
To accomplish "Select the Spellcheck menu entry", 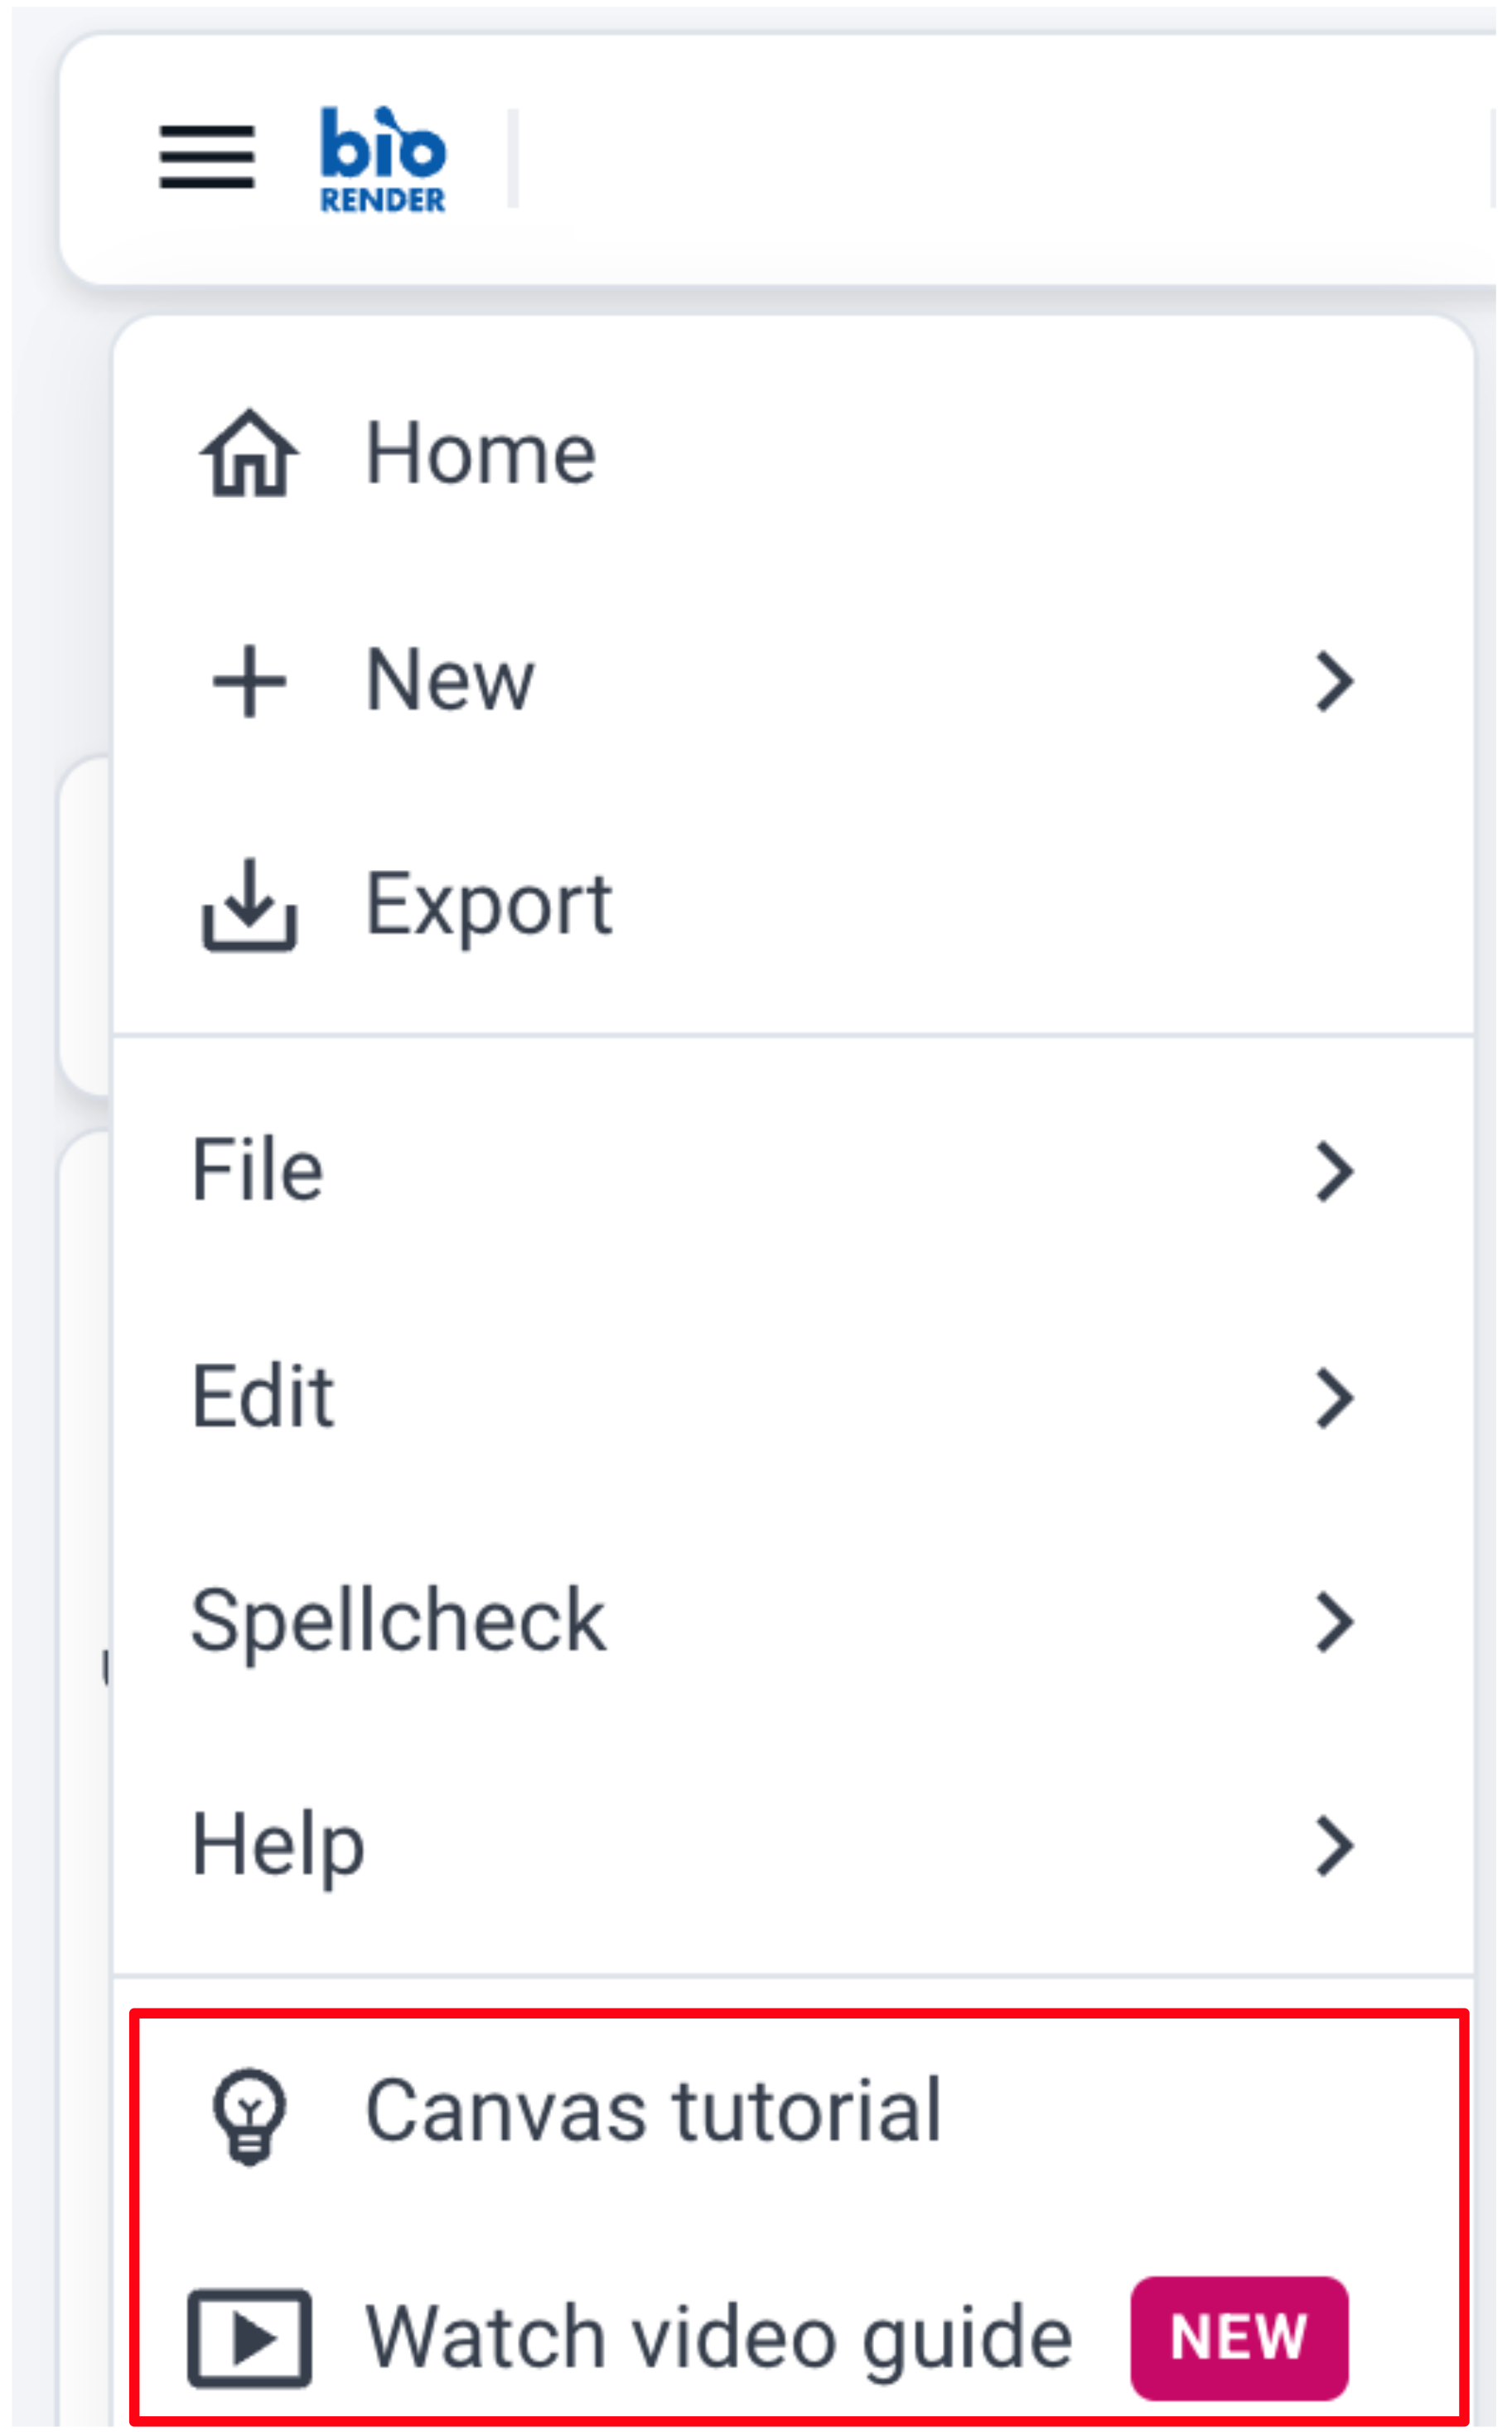I will (x=793, y=1622).
